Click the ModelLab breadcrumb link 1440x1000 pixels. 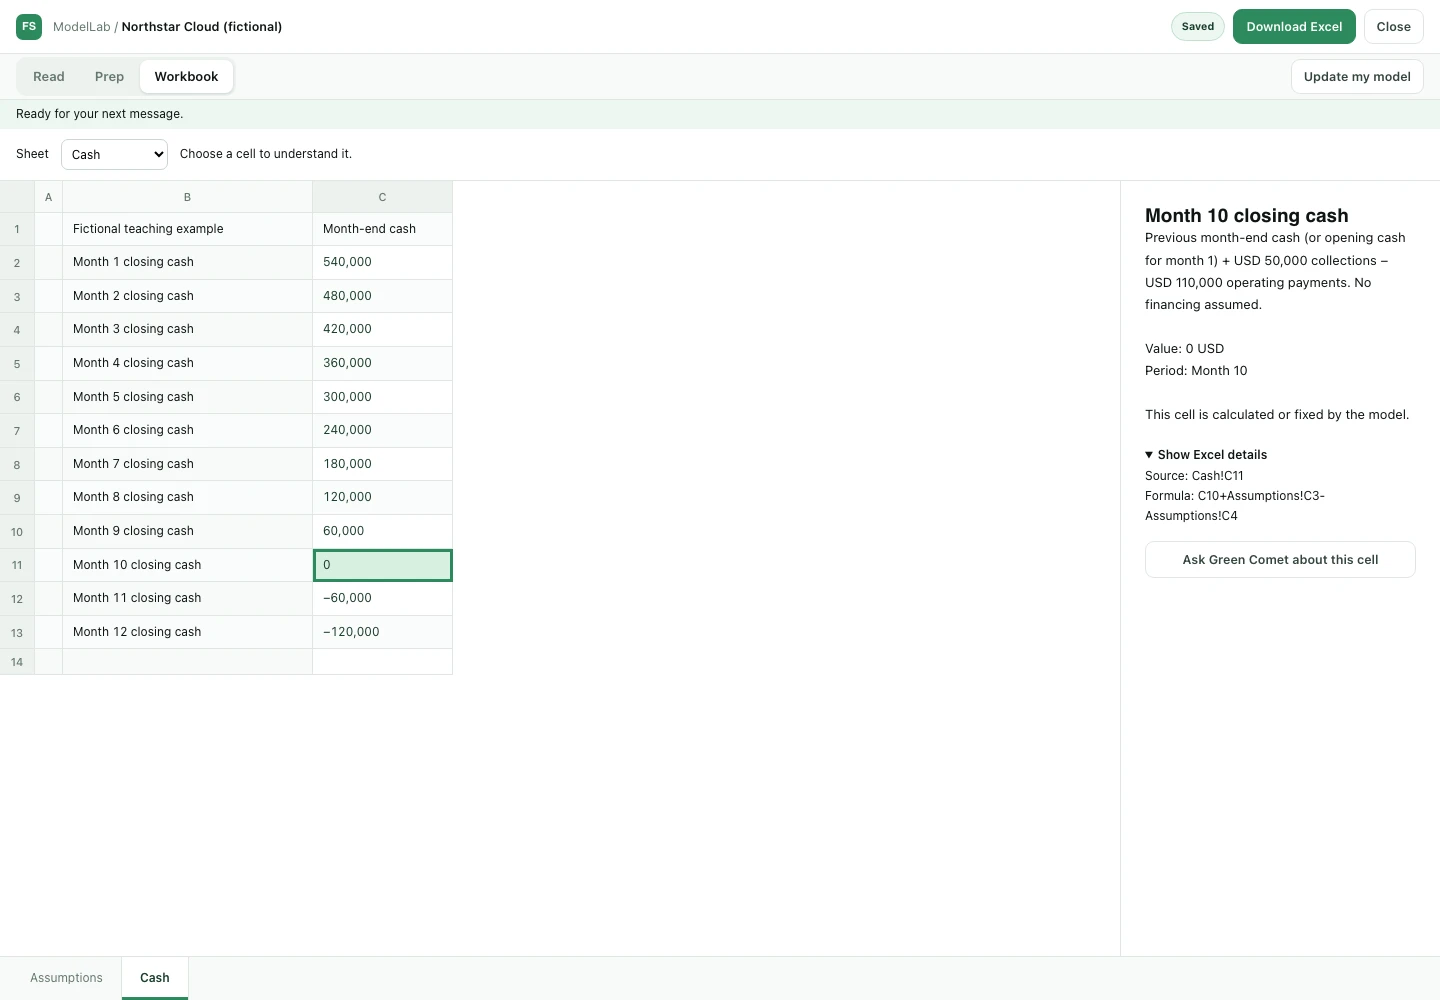pos(82,27)
